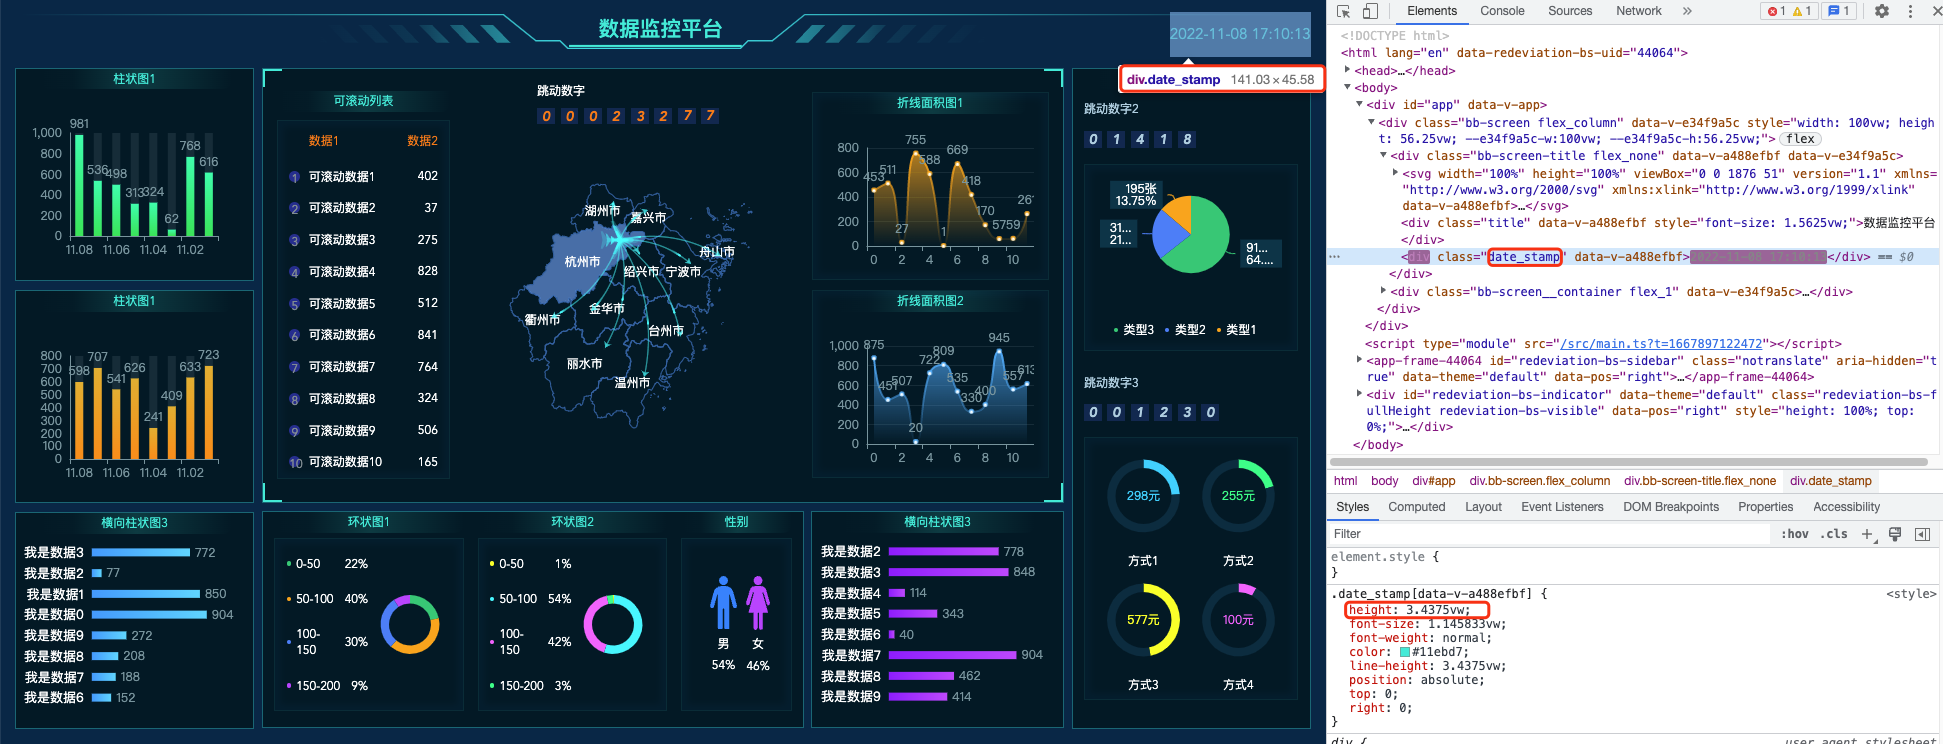Select the 可滚动数据5 list row

point(363,303)
